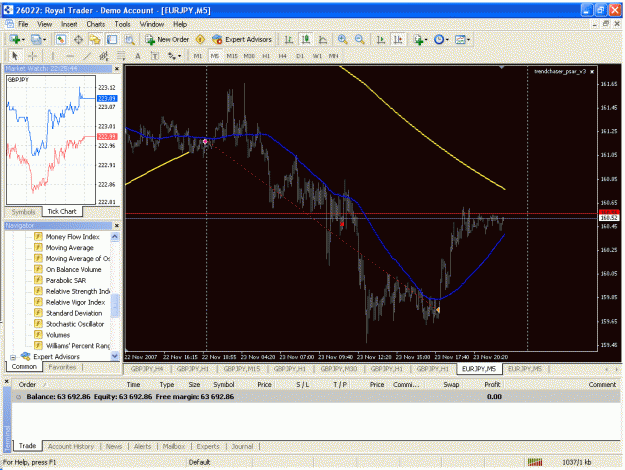
Task: Select the Text (A) tool
Action: point(138,56)
